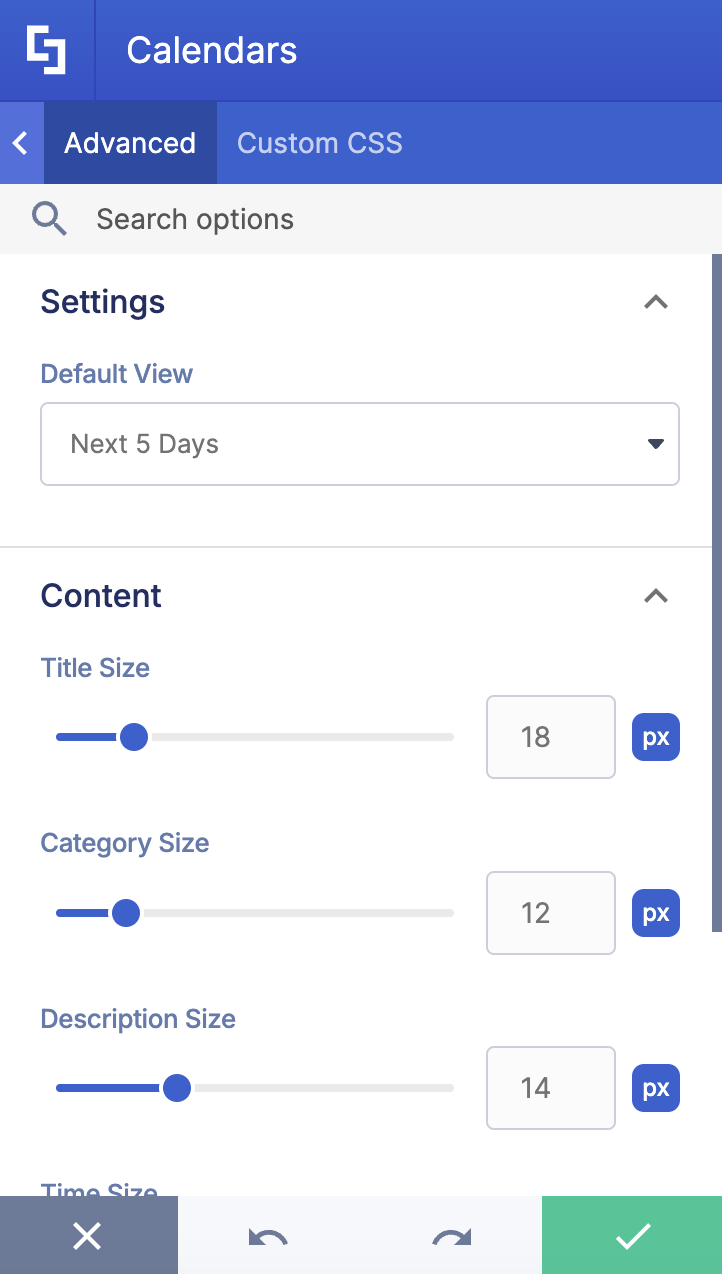Click the Title Size label
This screenshot has width=722, height=1274.
click(95, 667)
